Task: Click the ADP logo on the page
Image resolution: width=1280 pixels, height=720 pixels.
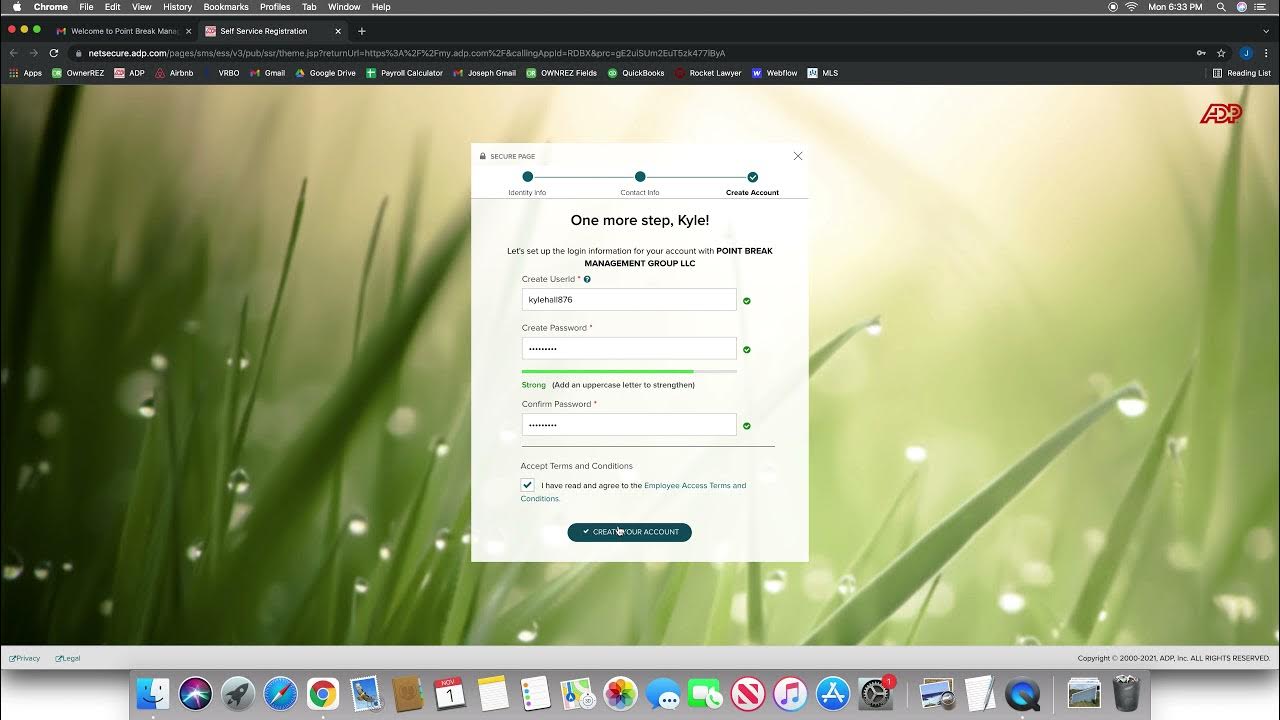Action: (x=1220, y=114)
